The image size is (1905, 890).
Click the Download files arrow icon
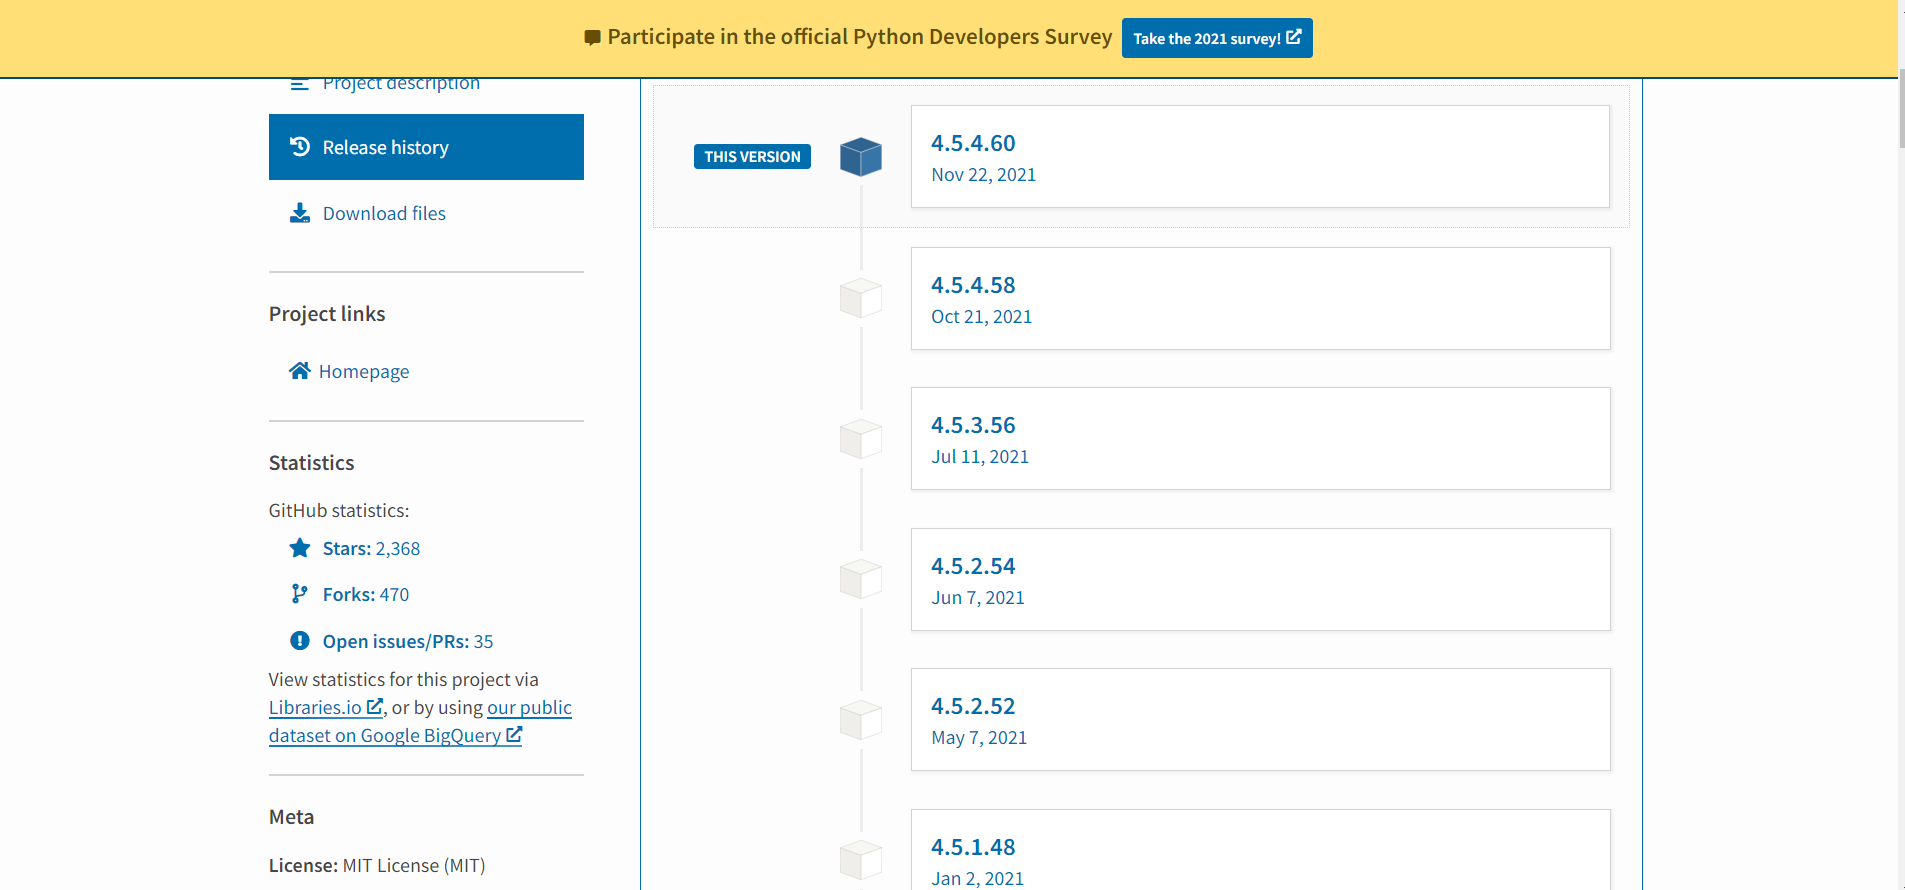click(300, 213)
